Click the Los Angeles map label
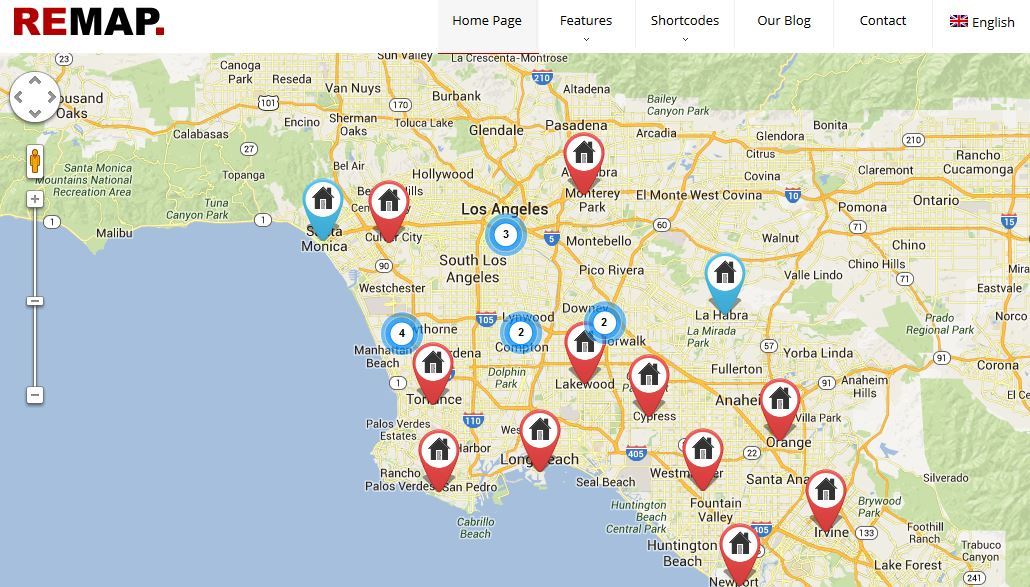 click(x=504, y=209)
